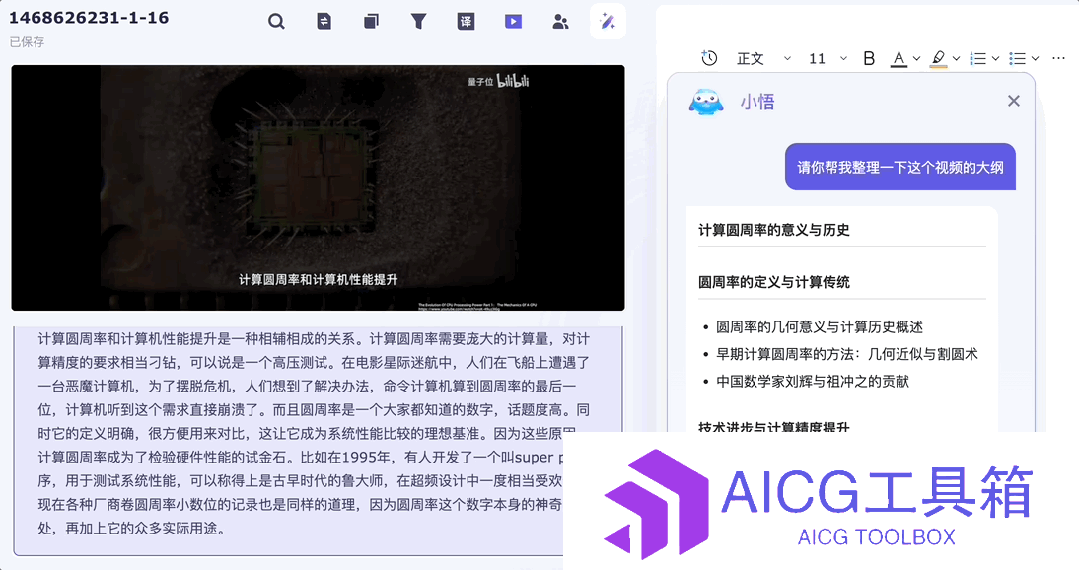Click the video subtitle 计算圆周率和计算机性能提升
Viewport: 1079px width, 570px height.
318,279
